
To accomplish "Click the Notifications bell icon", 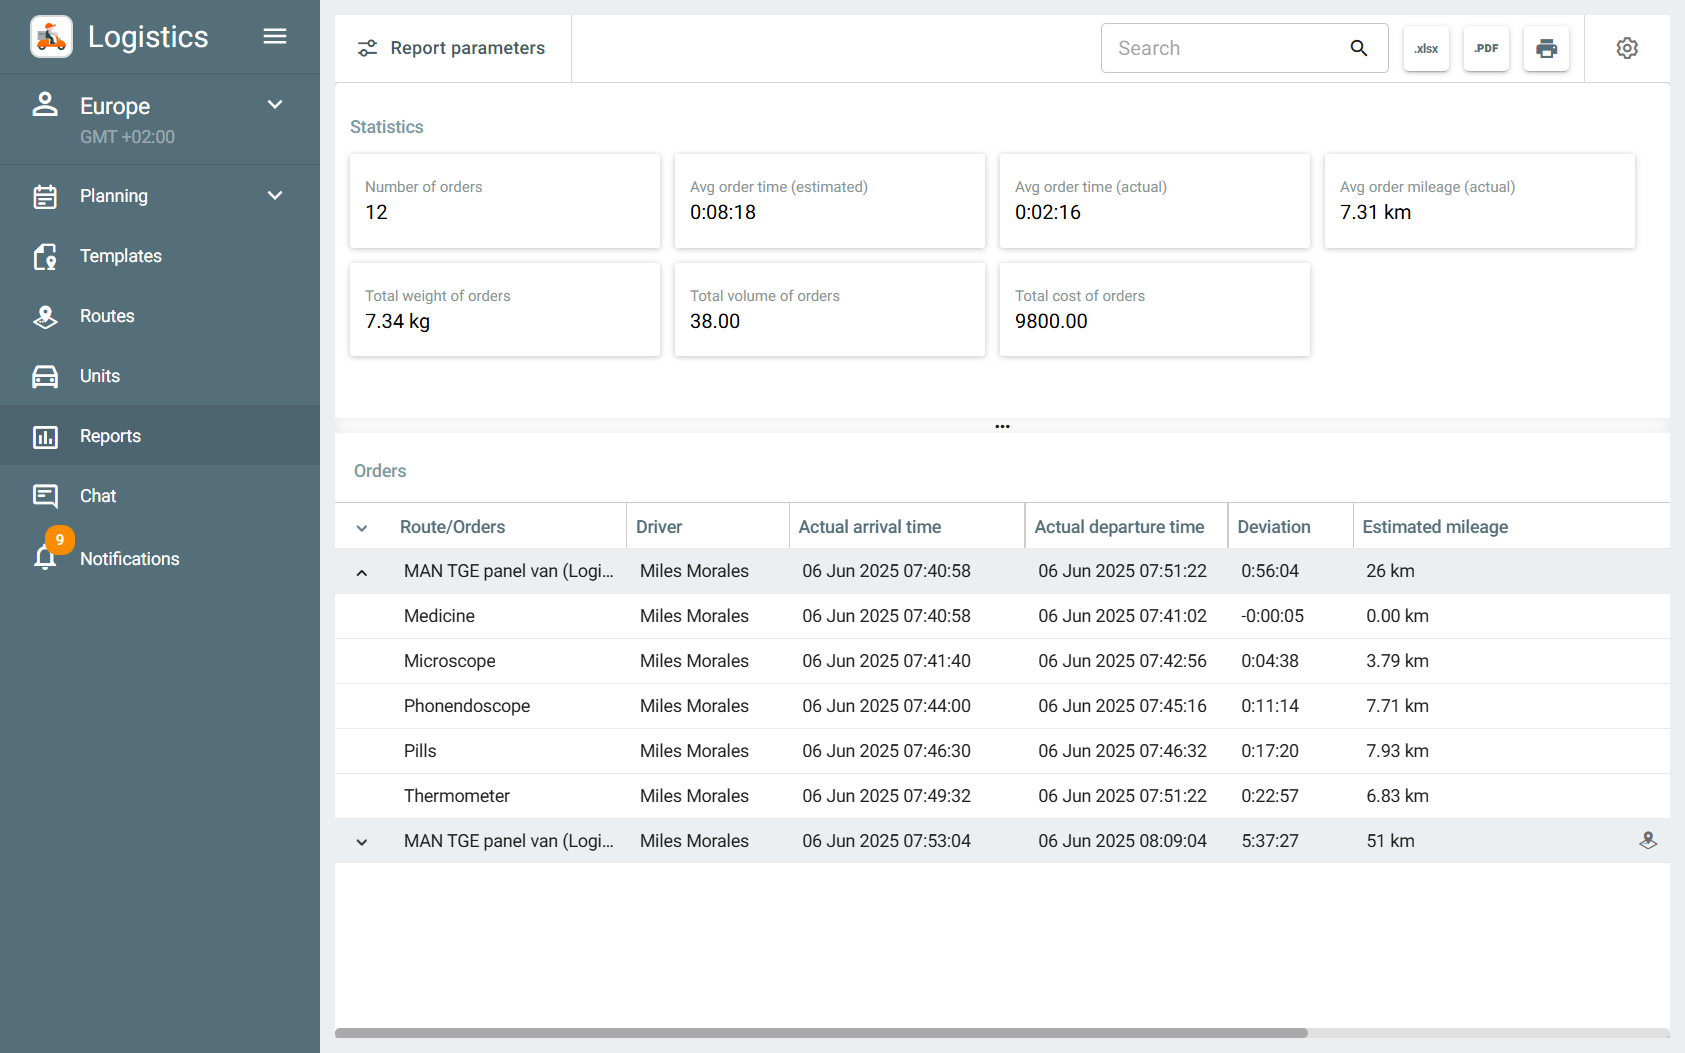I will click(45, 557).
